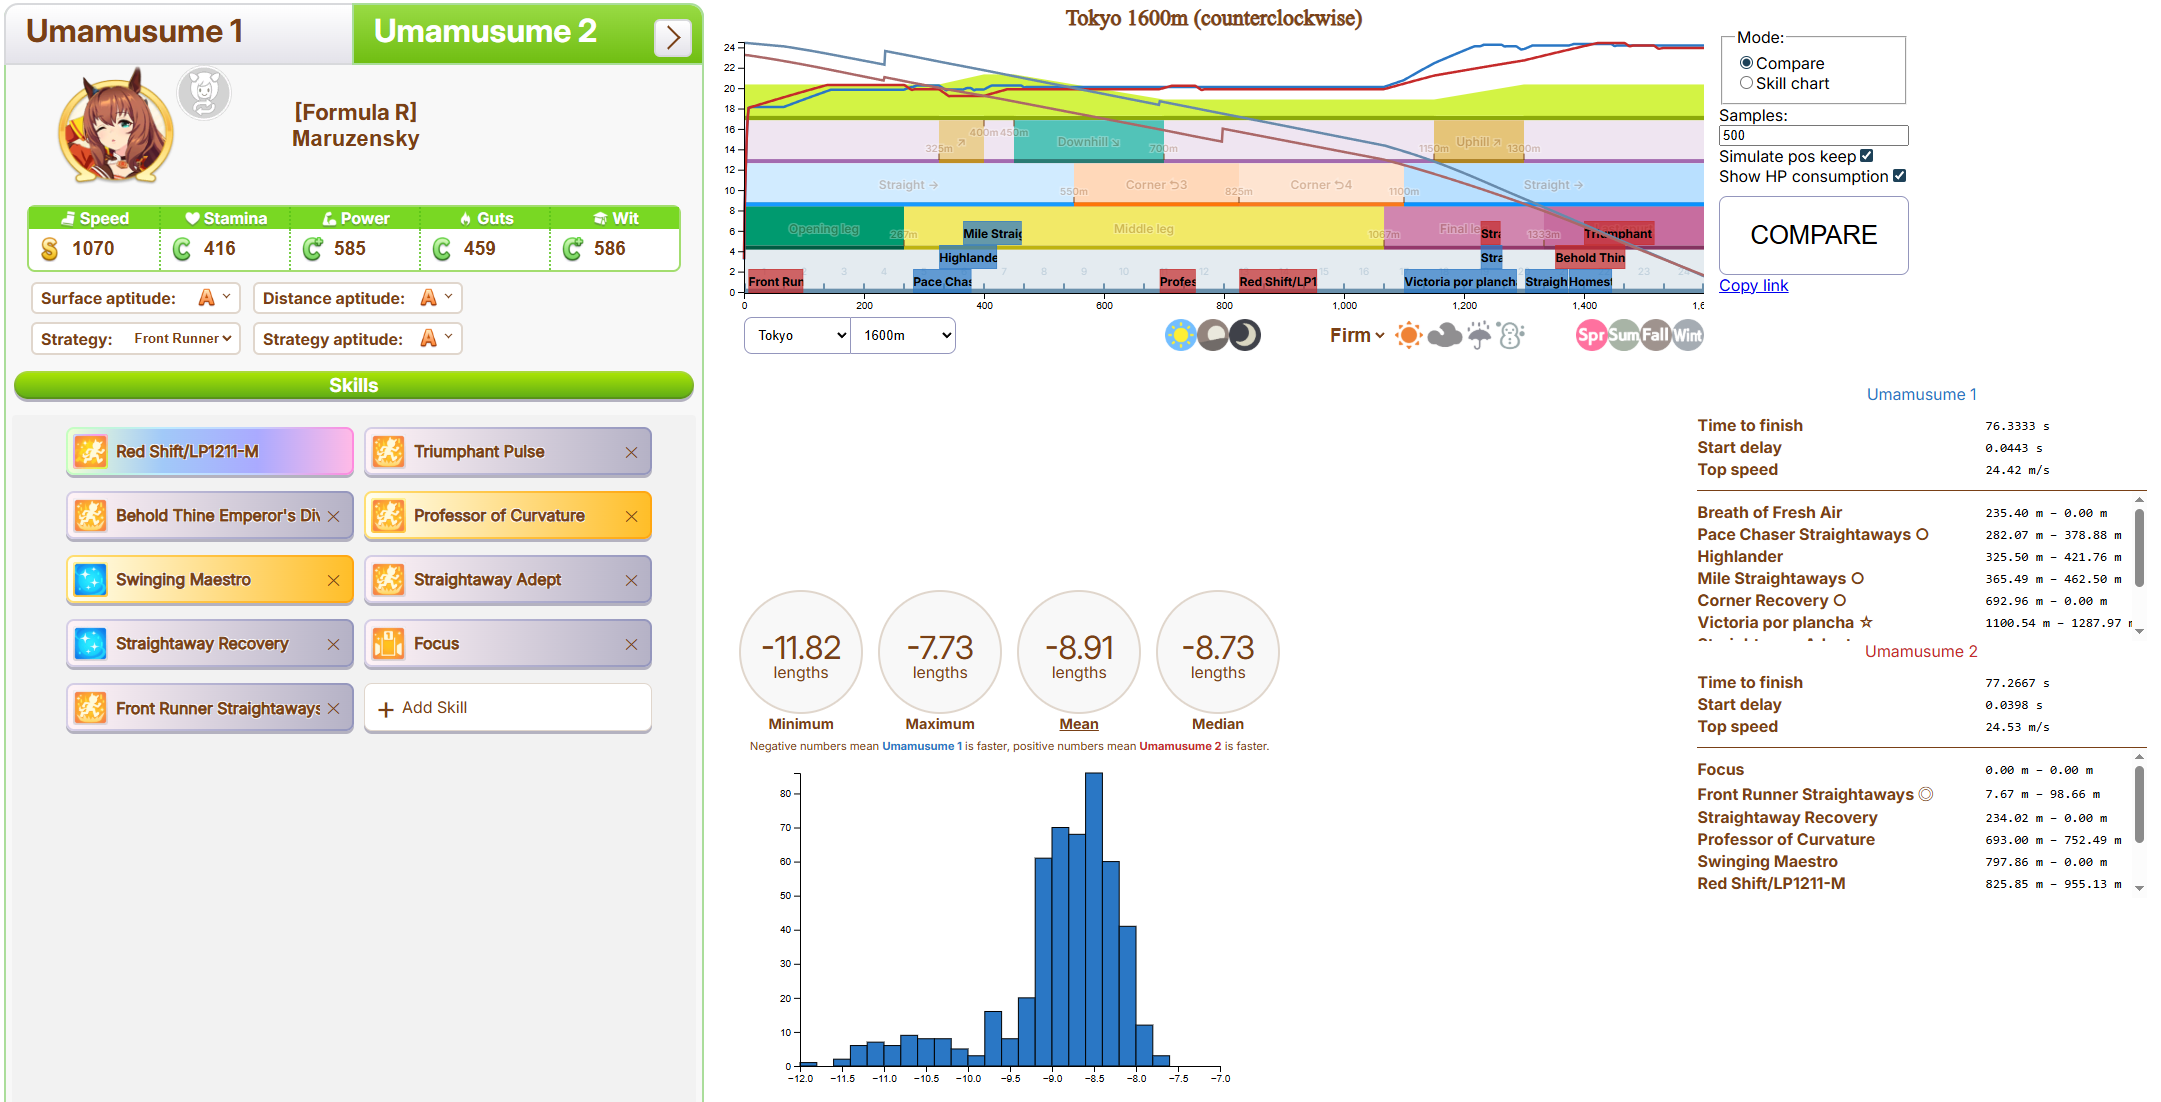Click the Speed rank S badge
The image size is (2161, 1102).
click(x=49, y=249)
